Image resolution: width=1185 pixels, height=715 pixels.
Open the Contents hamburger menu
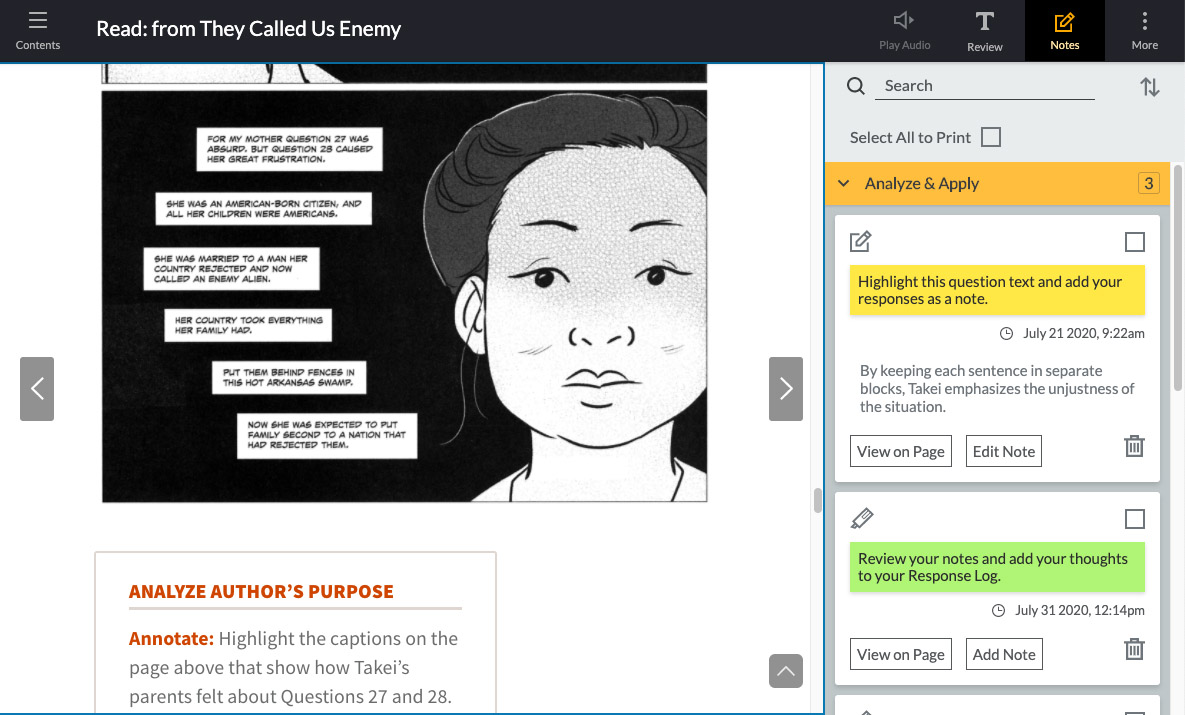coord(38,30)
